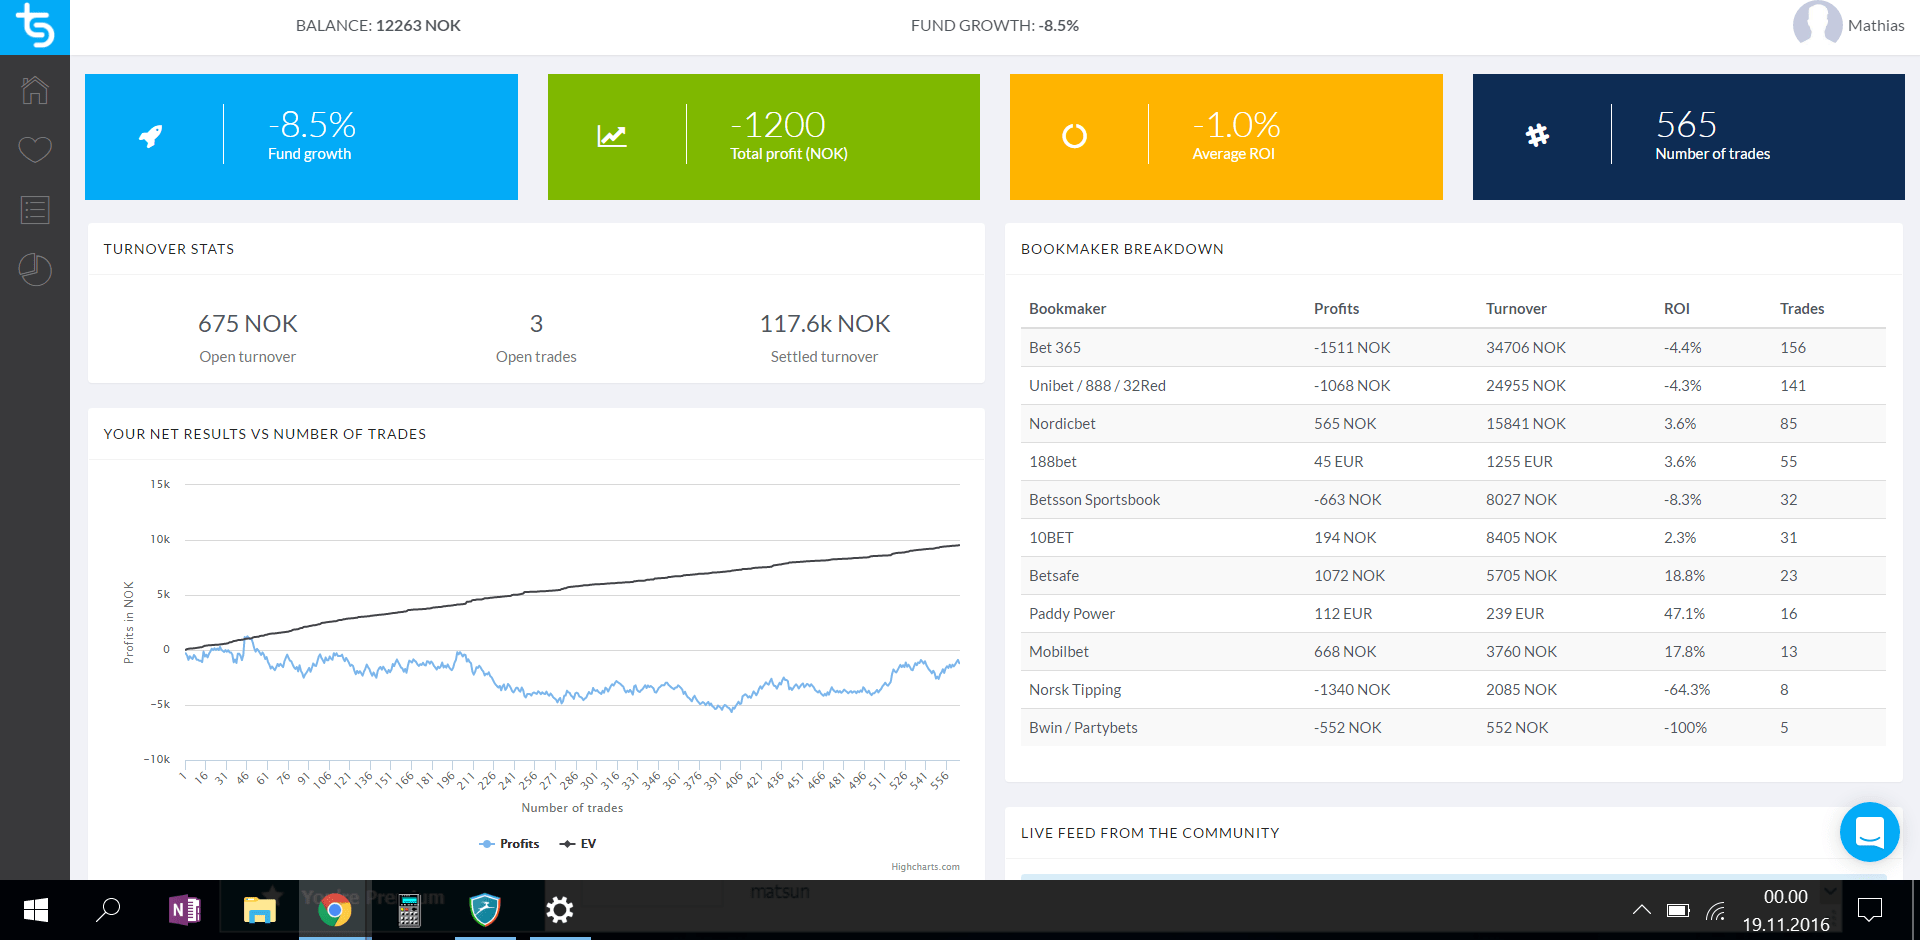Open the live chat bubble button
This screenshot has height=940, width=1920.
pos(1869,832)
